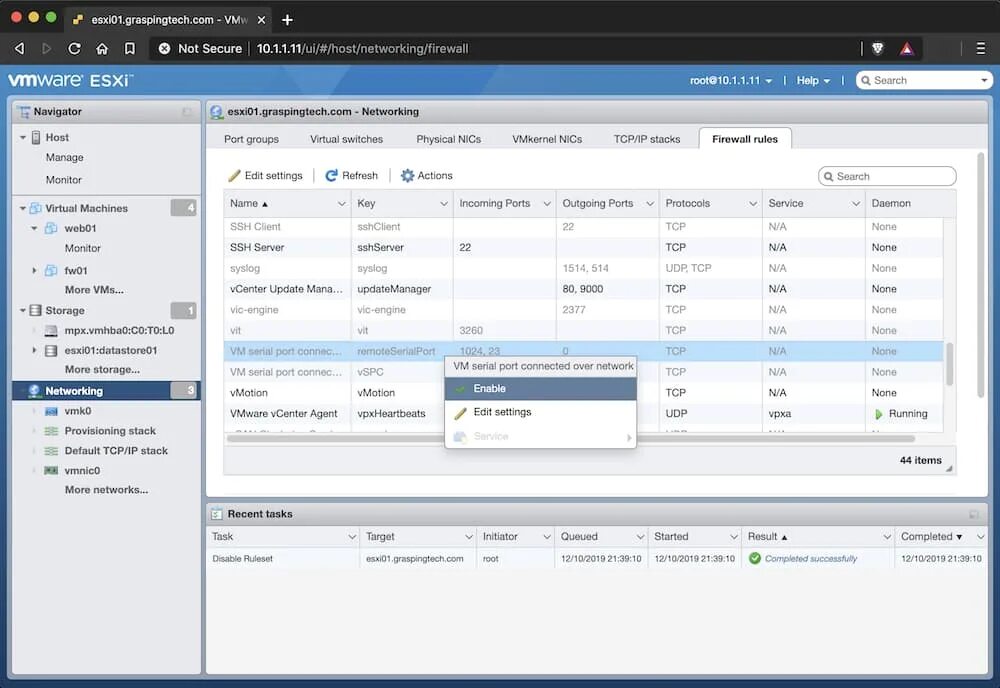The image size is (1000, 688).
Task: Open the global Search dropdown arrow
Action: (x=984, y=80)
